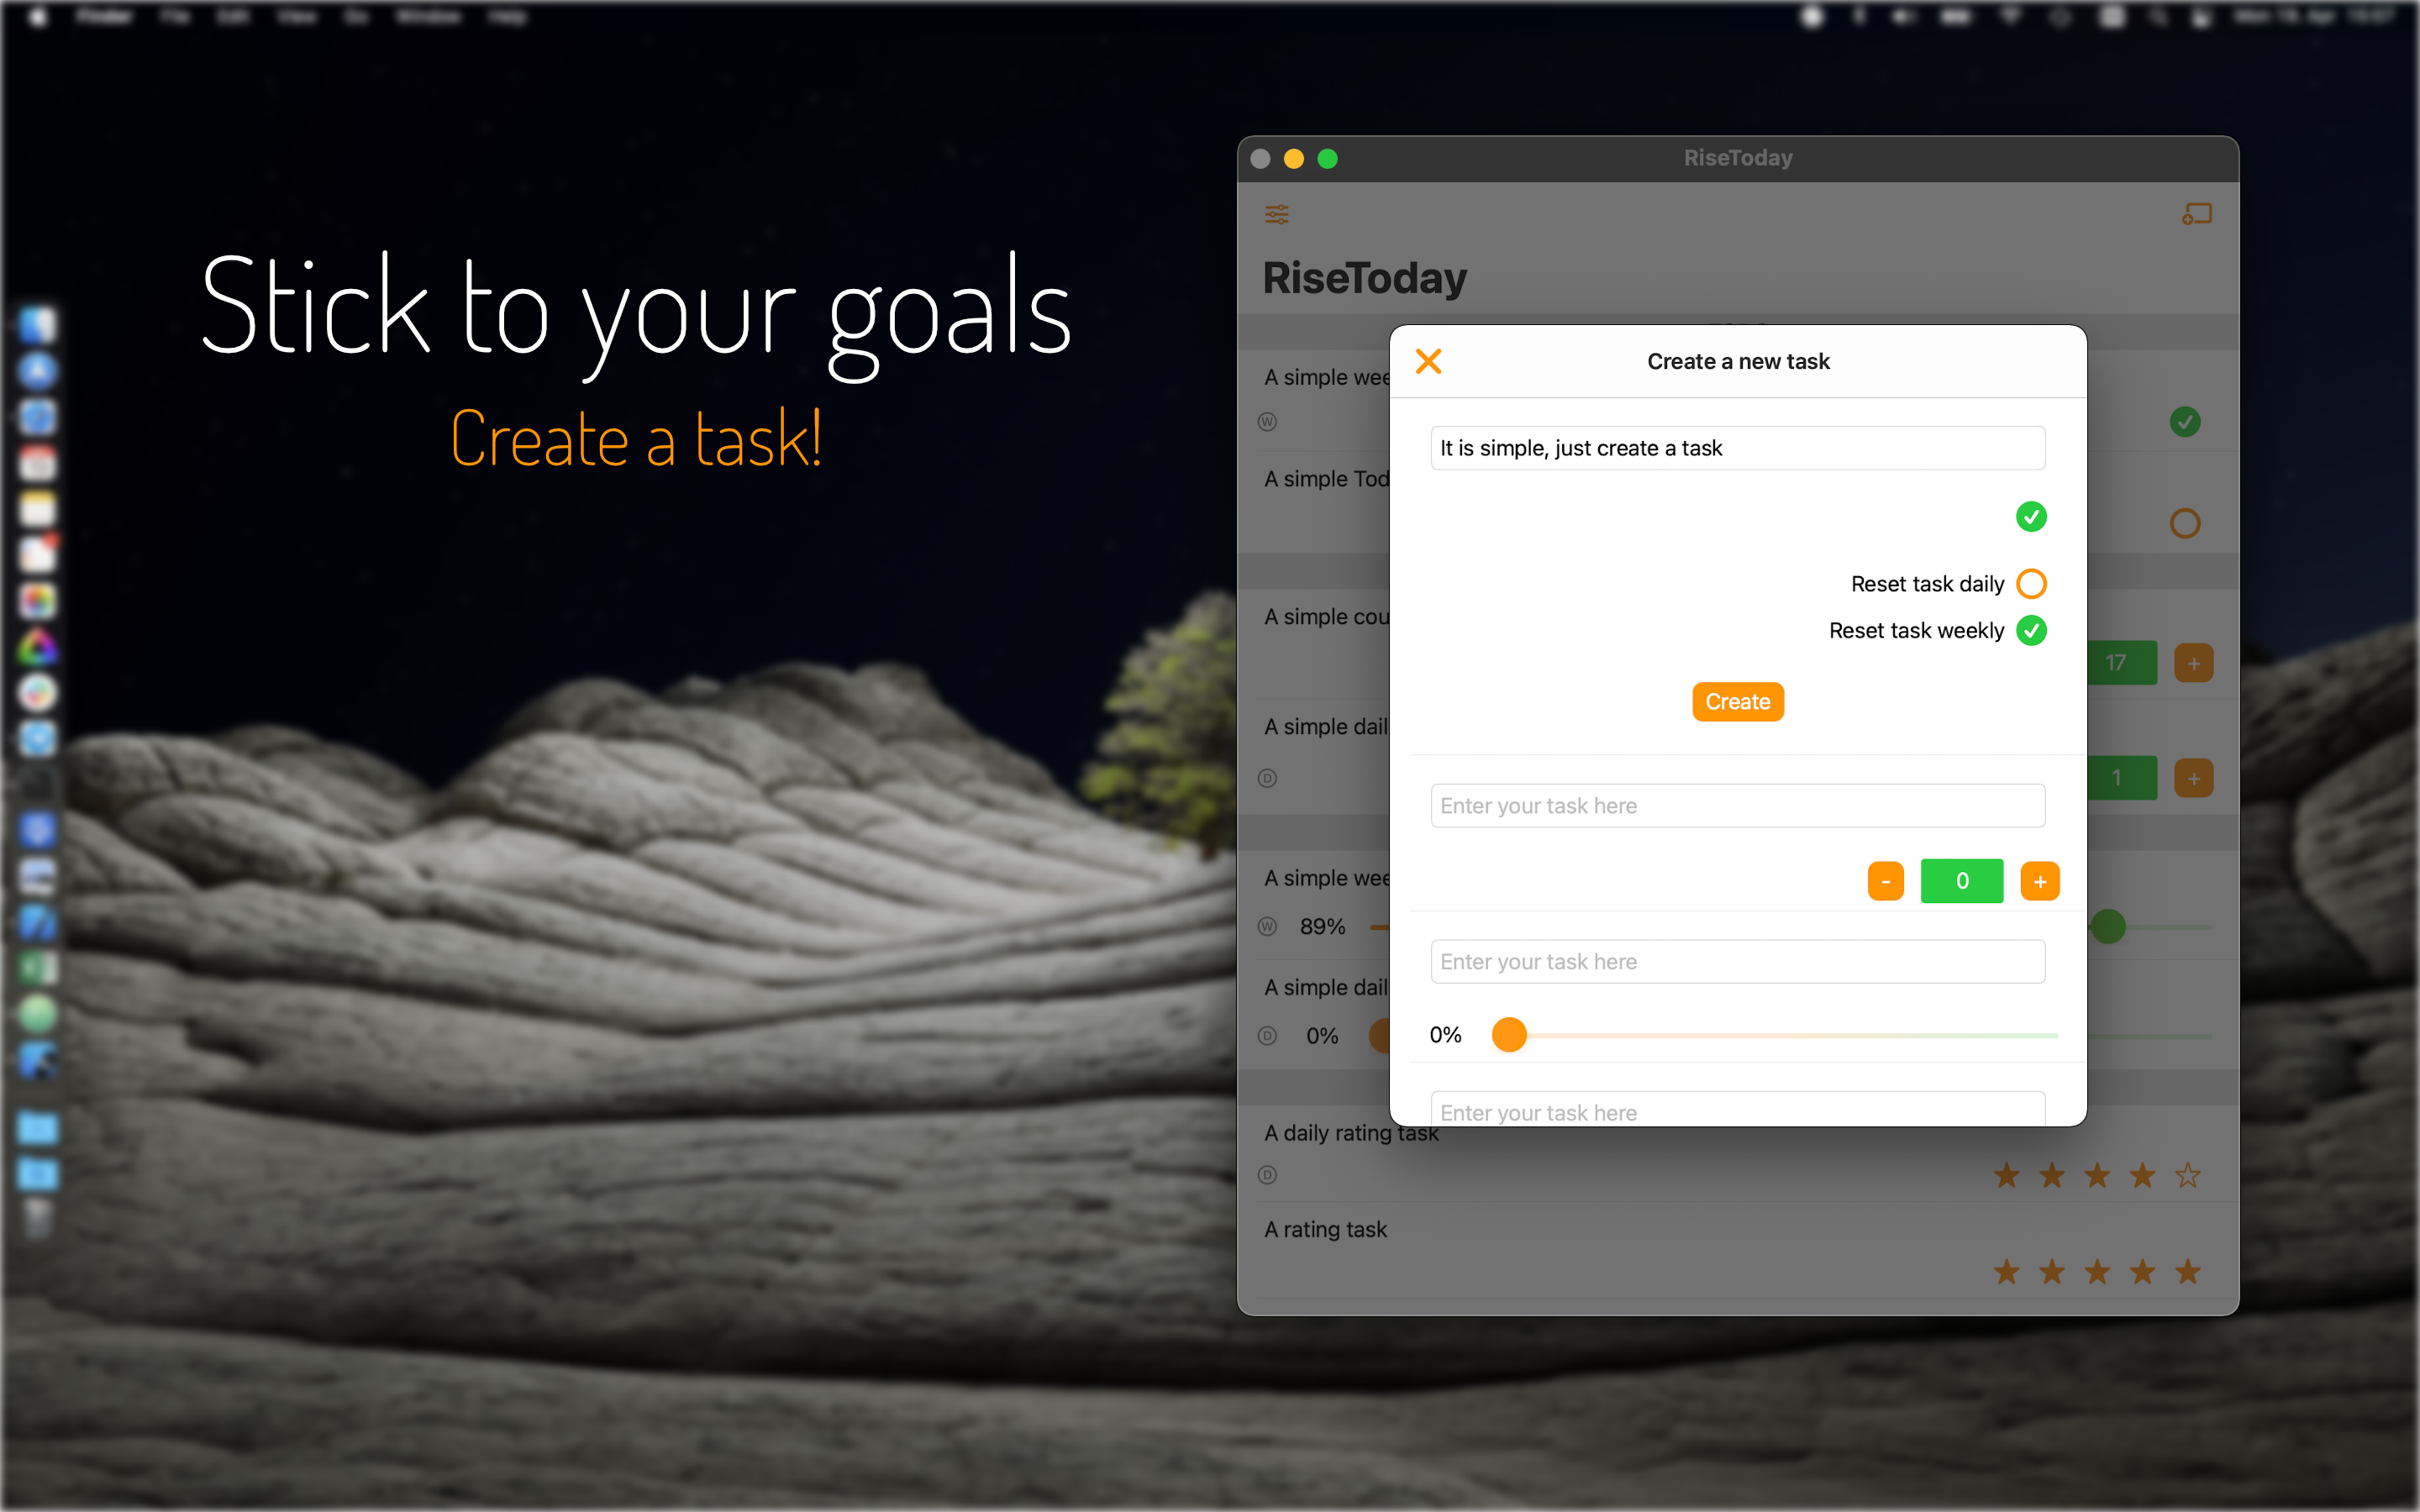Click the D badge under A daily rating task
Viewport: 2420px width, 1512px height.
(1267, 1175)
